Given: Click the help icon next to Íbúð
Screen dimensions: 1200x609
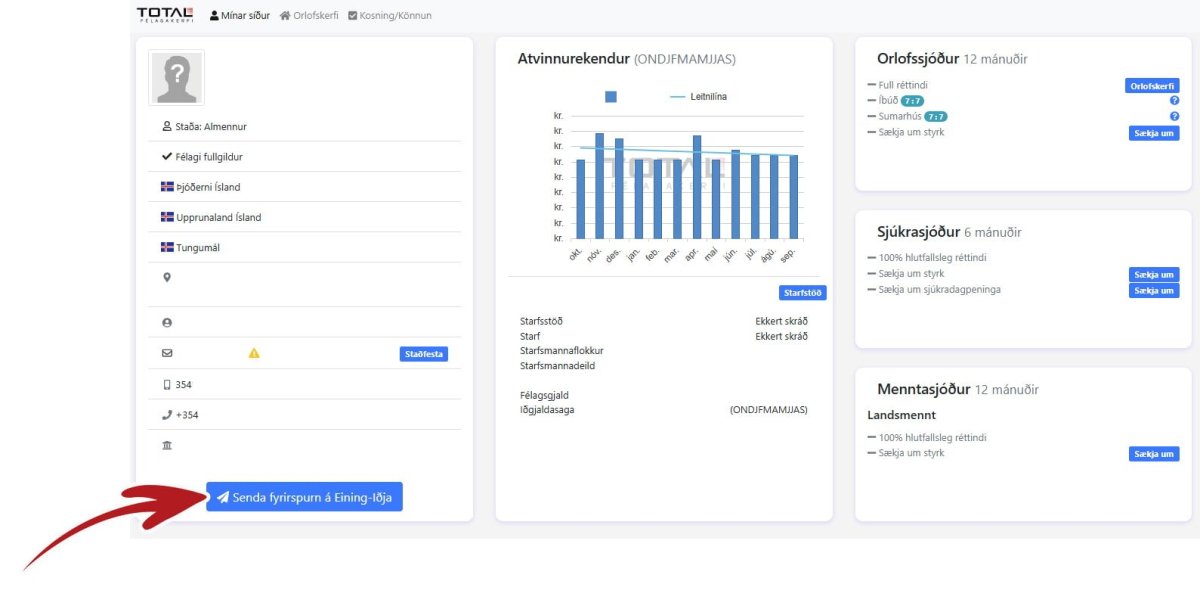Looking at the screenshot, I should coord(1174,101).
